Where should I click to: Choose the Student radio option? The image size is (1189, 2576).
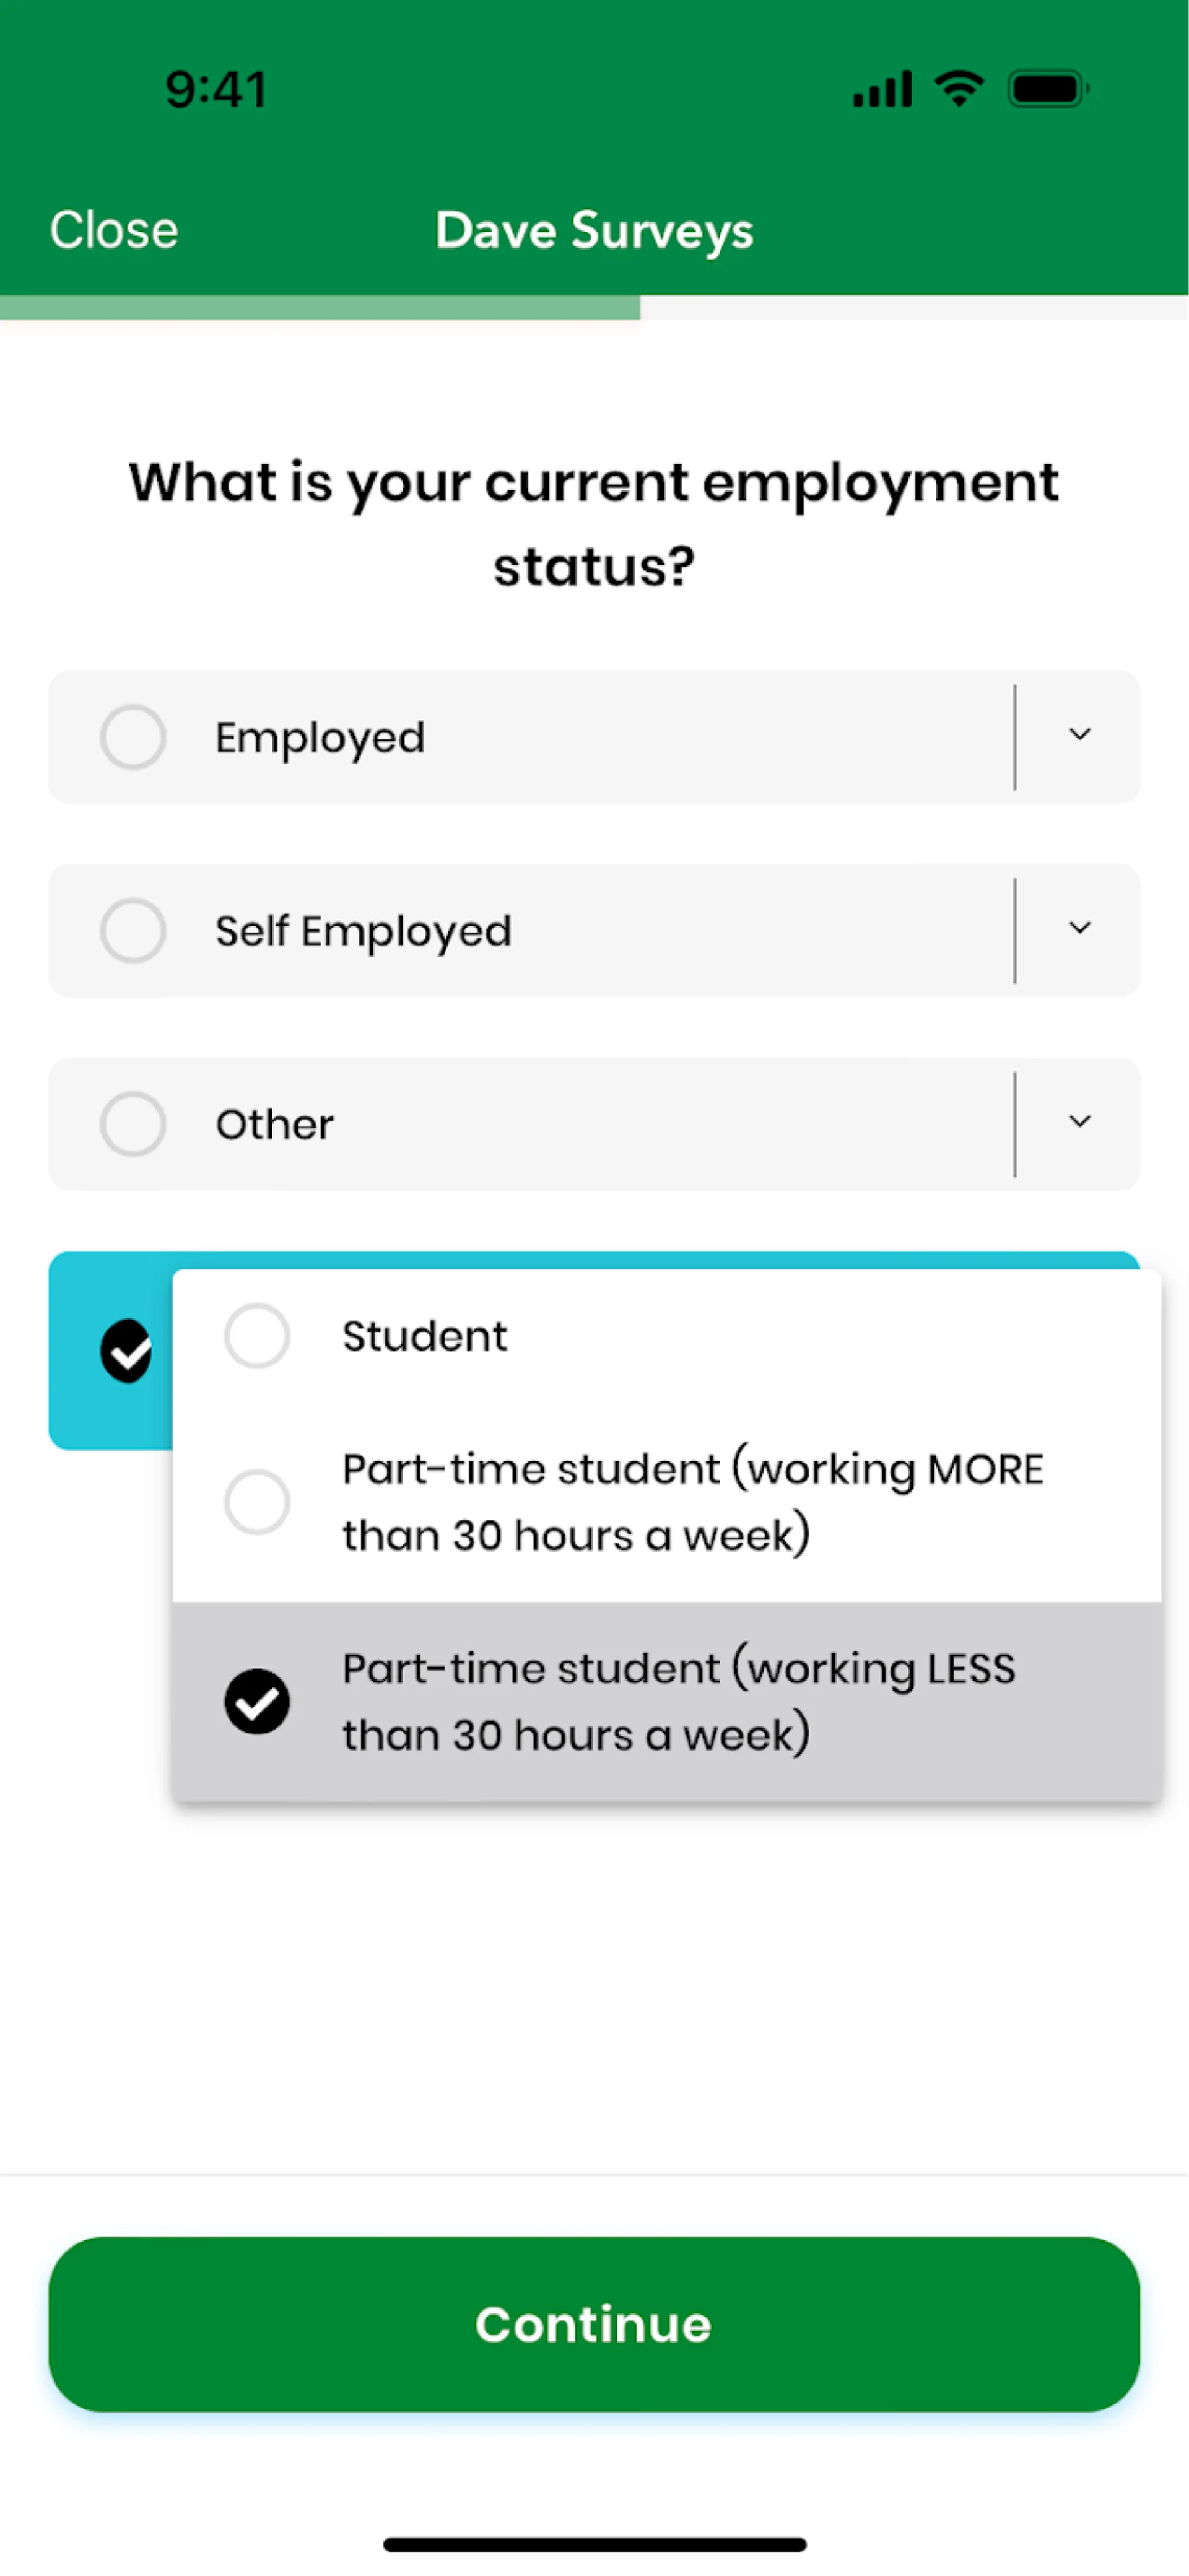click(257, 1336)
